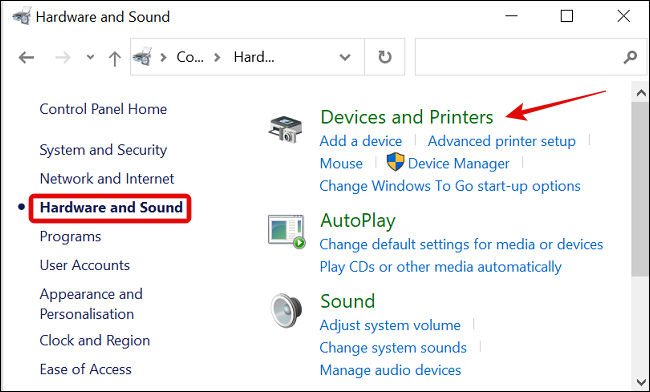
Task: Select Network and Internet category
Action: [x=107, y=179]
